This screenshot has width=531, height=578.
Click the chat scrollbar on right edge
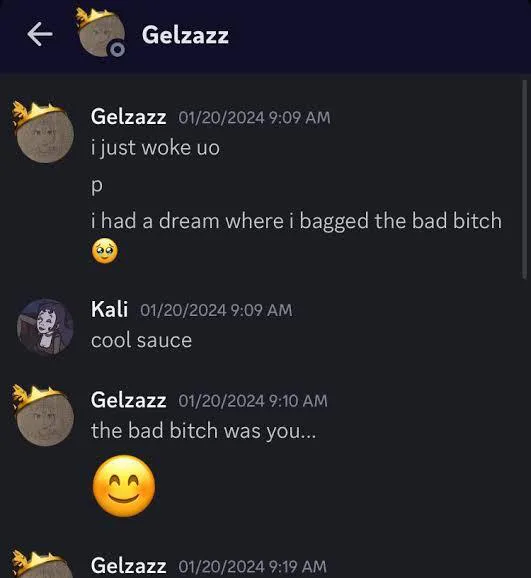coord(524,180)
